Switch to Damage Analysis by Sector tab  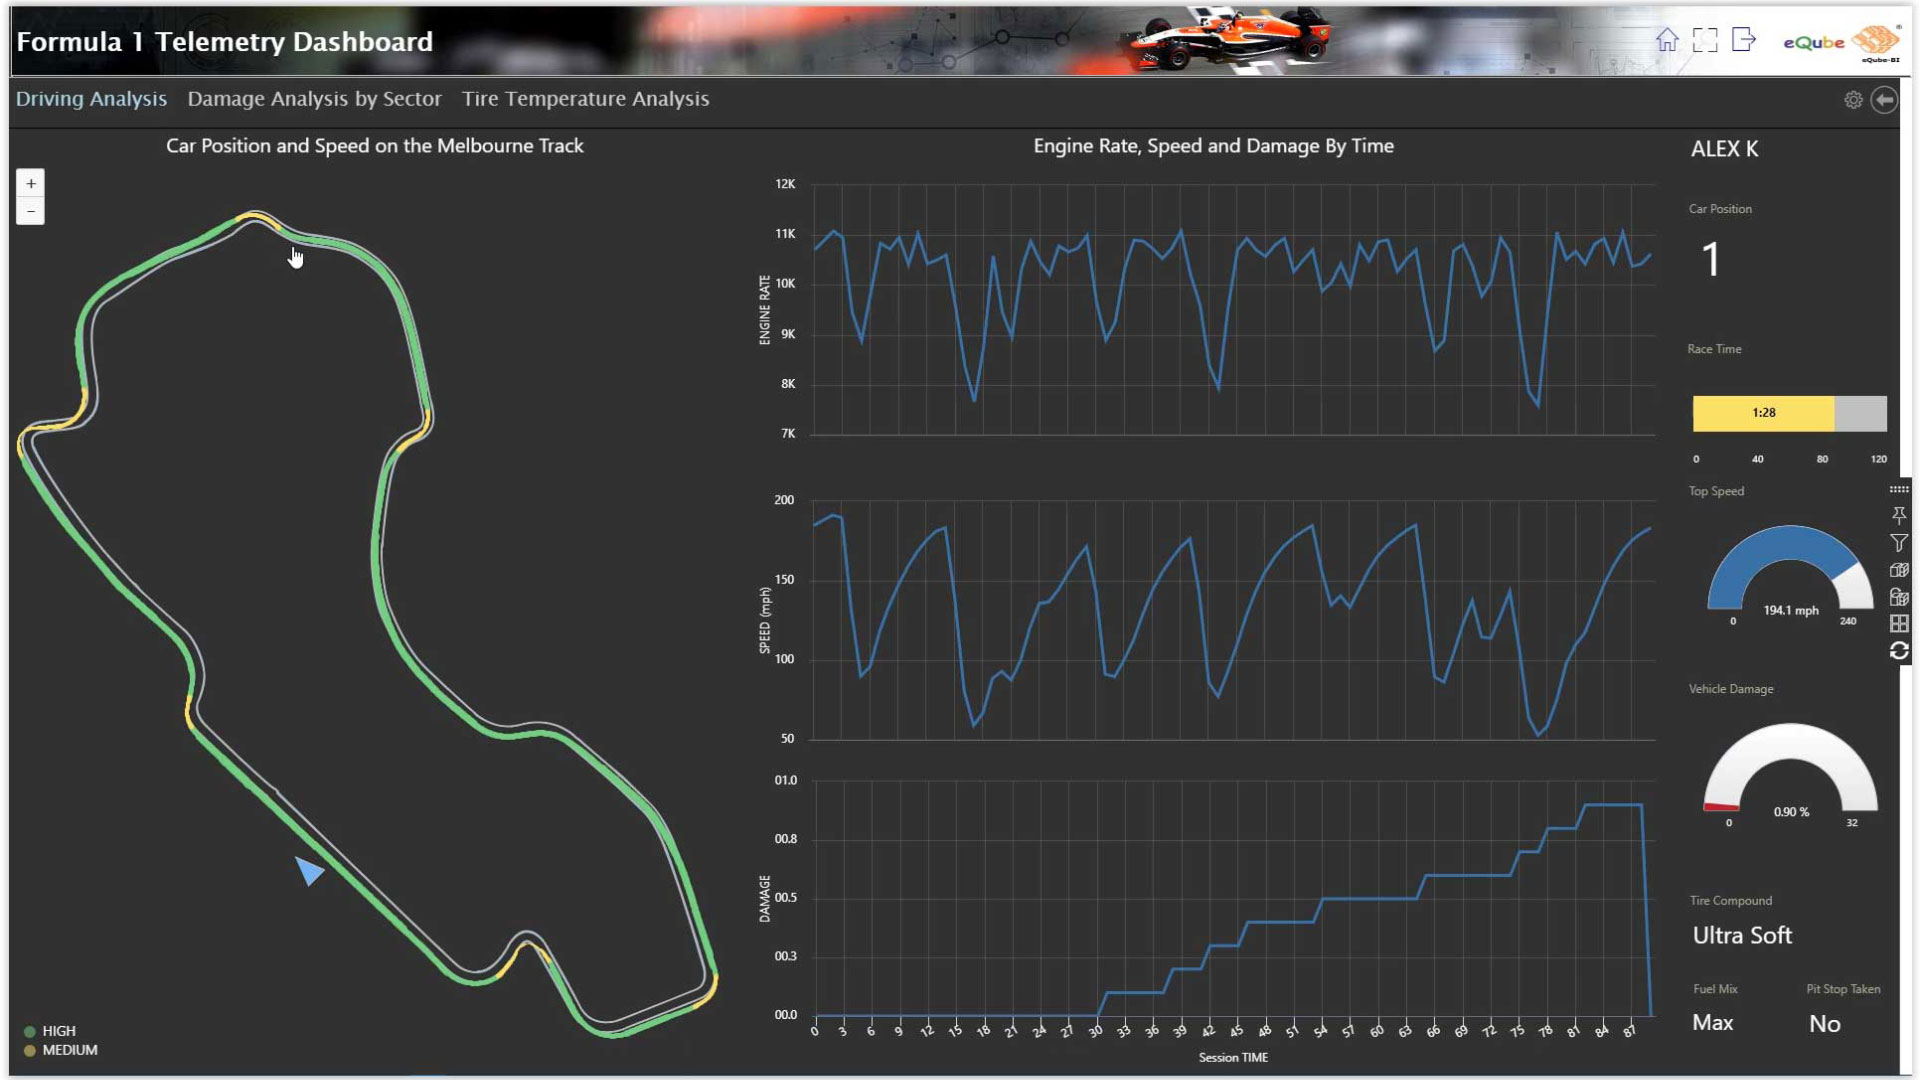[314, 99]
